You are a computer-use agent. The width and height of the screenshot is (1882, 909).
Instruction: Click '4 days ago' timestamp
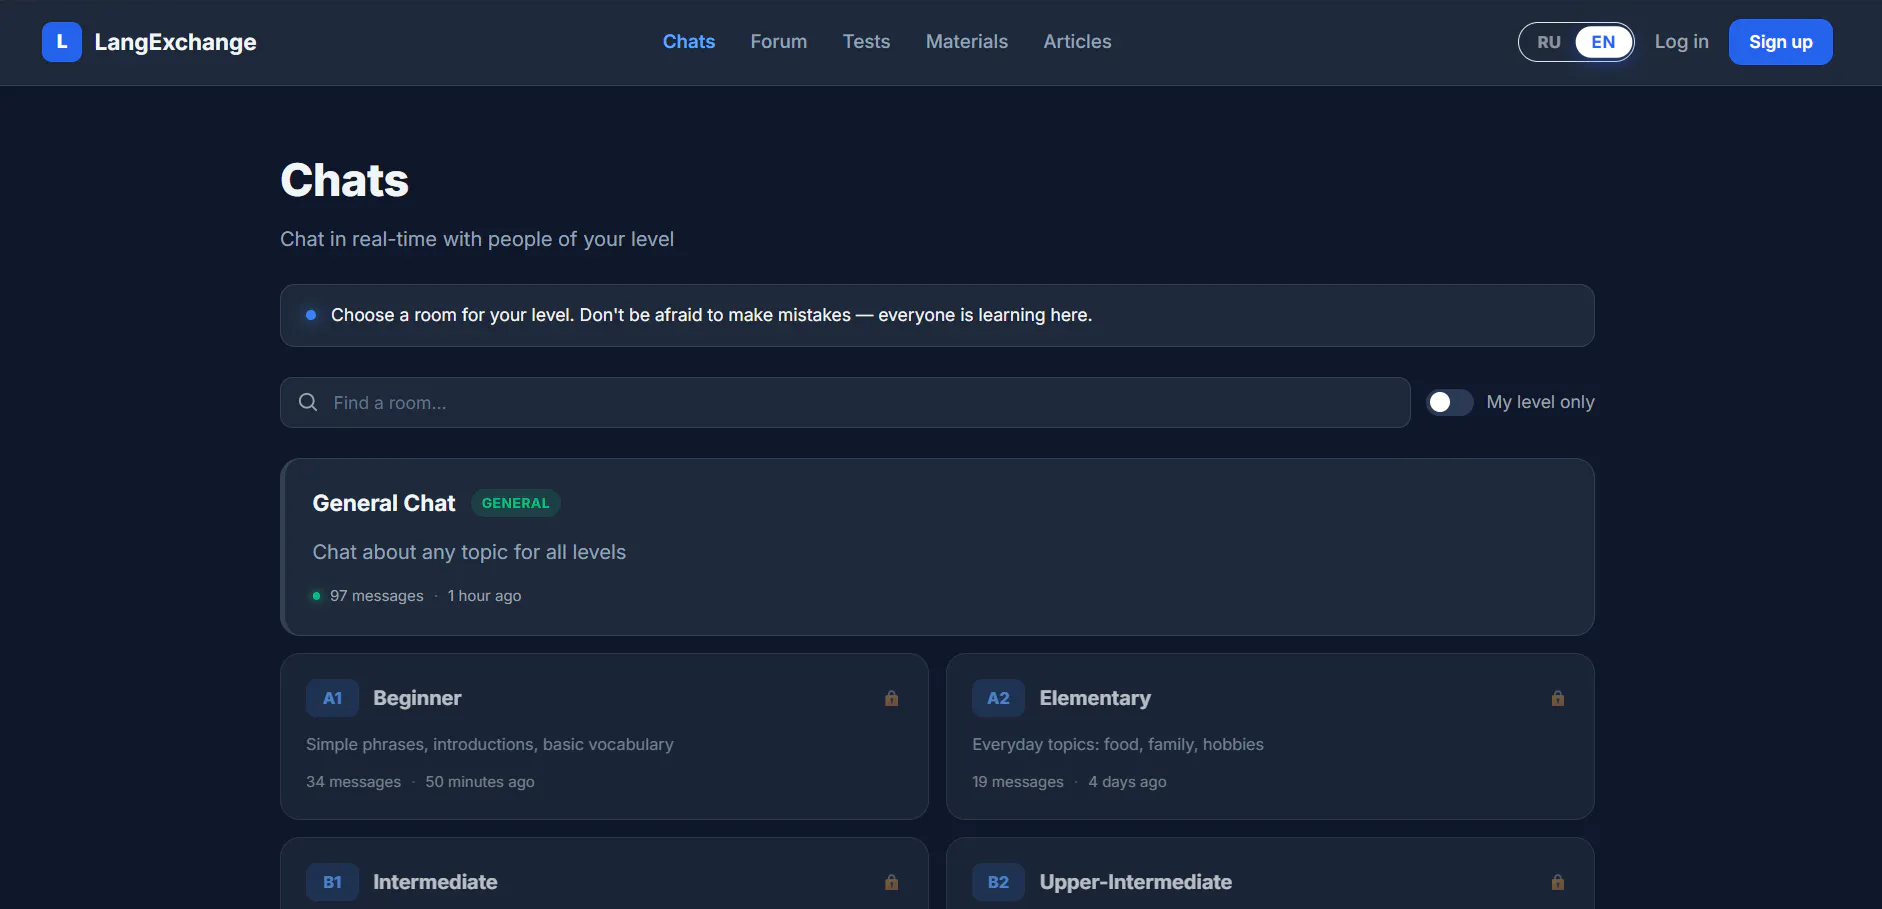coord(1127,782)
